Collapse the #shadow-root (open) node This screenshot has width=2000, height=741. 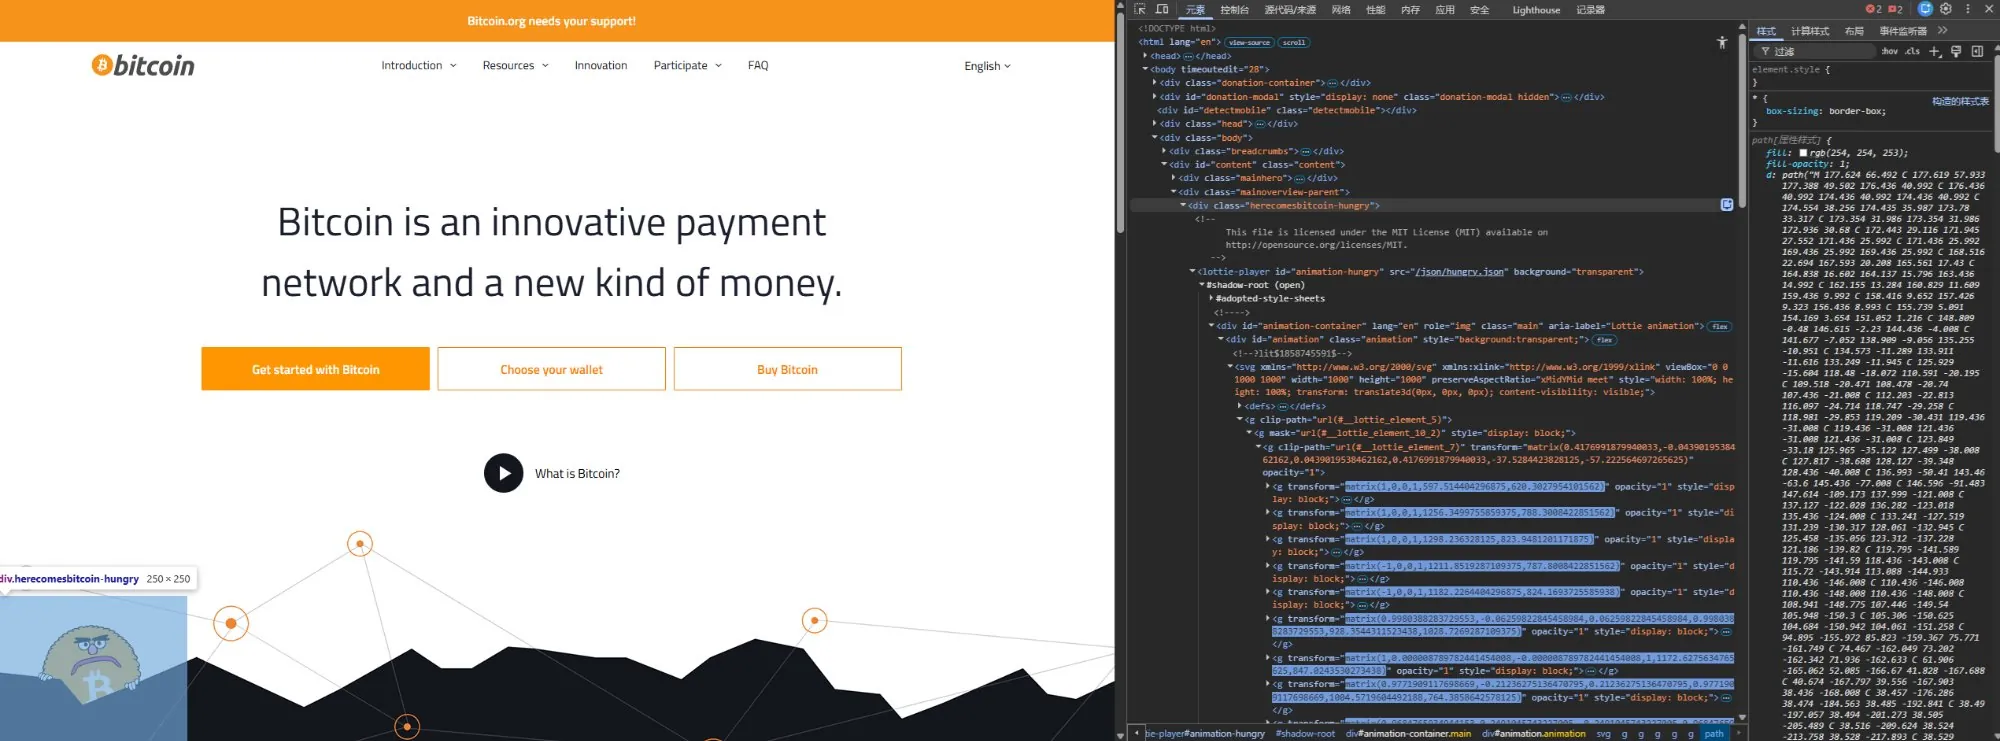(x=1202, y=285)
